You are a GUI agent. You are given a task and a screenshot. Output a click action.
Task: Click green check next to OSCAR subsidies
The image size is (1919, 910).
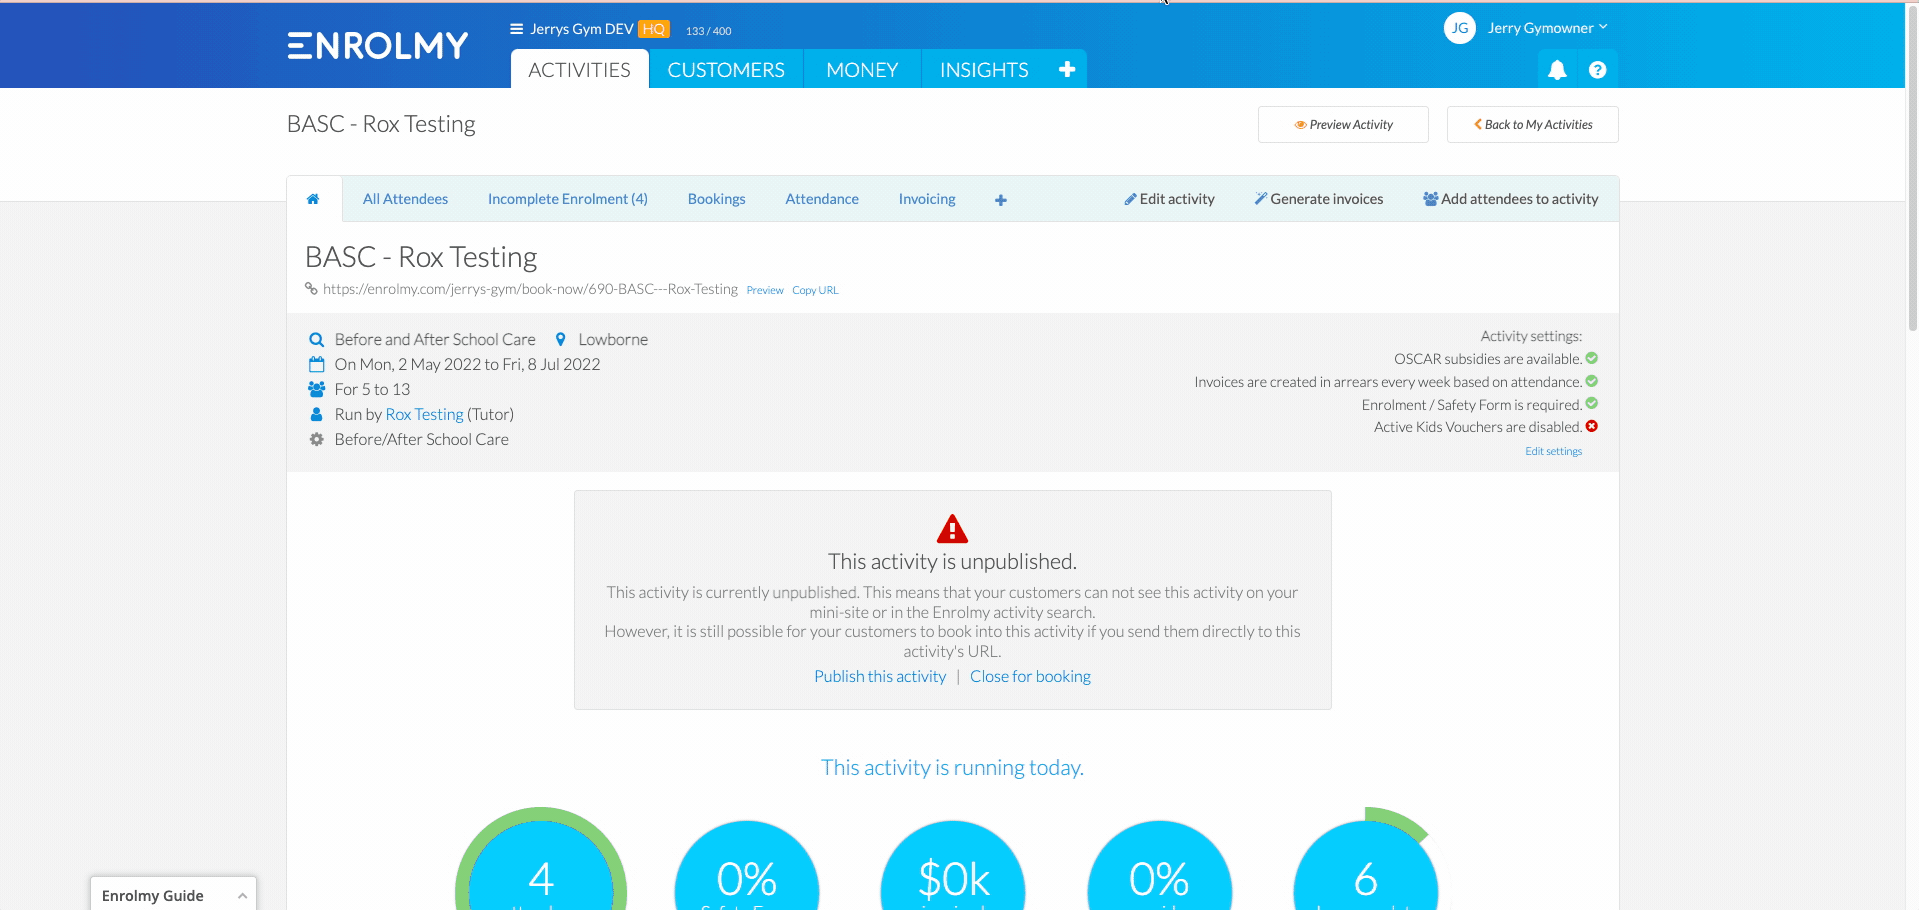[1592, 358]
